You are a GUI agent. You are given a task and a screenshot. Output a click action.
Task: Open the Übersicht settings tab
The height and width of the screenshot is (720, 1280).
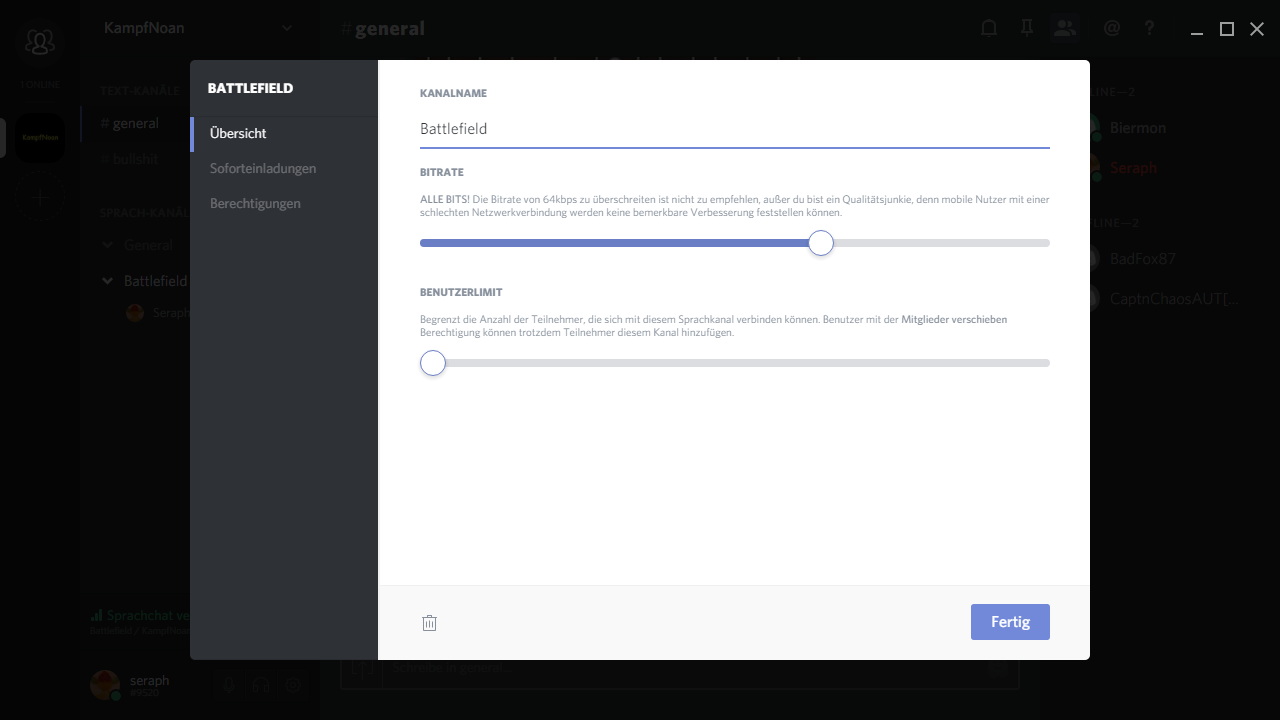pos(284,133)
